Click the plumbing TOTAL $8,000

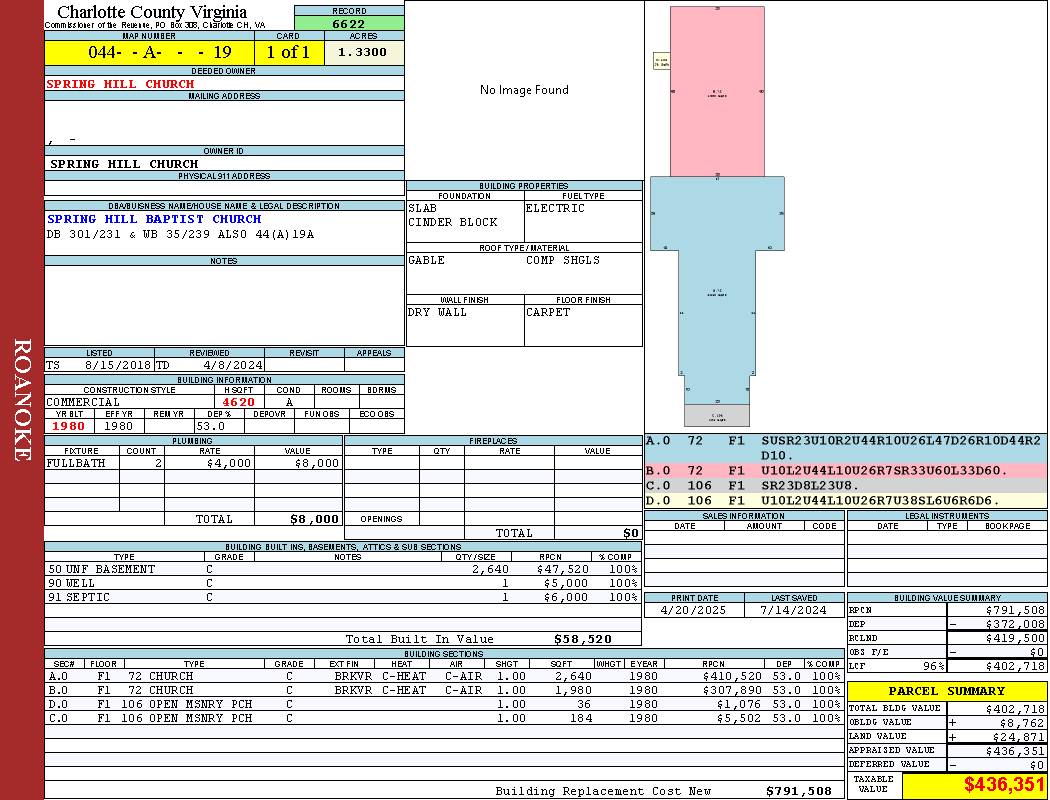(314, 519)
